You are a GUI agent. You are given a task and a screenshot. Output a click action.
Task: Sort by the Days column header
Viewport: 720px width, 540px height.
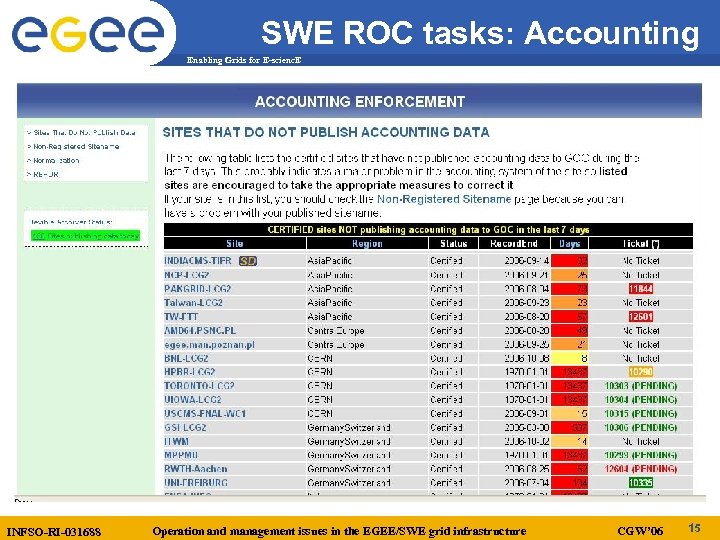click(x=569, y=243)
